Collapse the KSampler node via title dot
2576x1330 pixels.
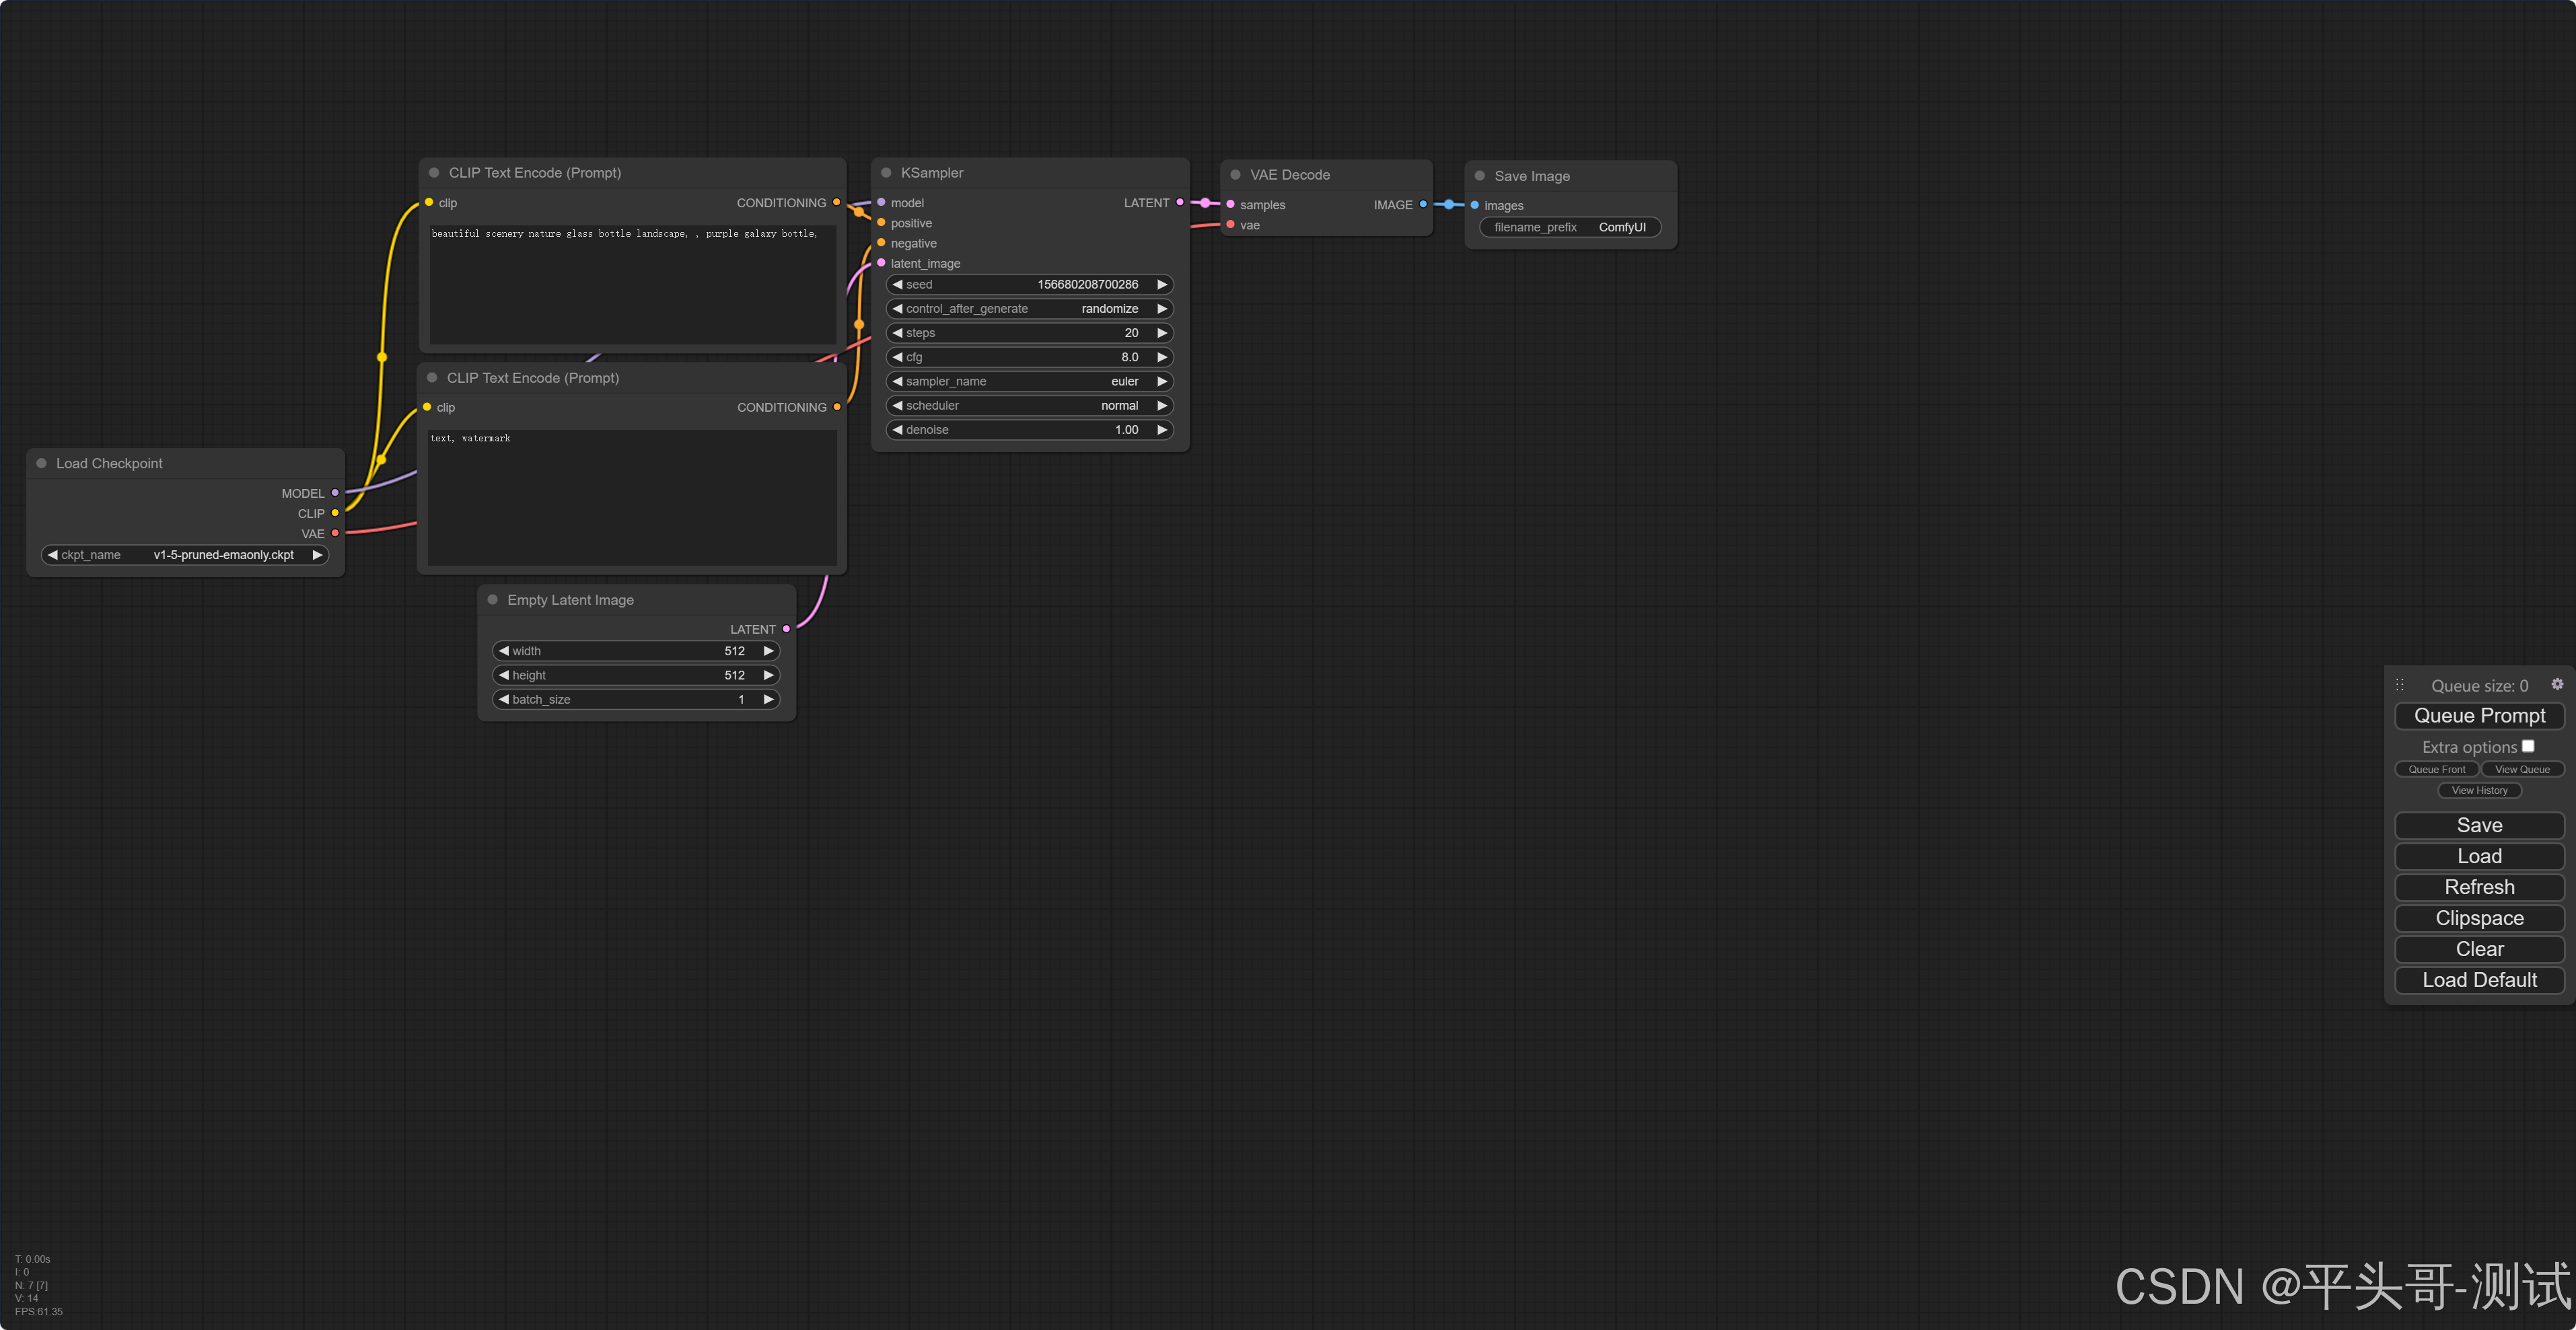tap(886, 173)
